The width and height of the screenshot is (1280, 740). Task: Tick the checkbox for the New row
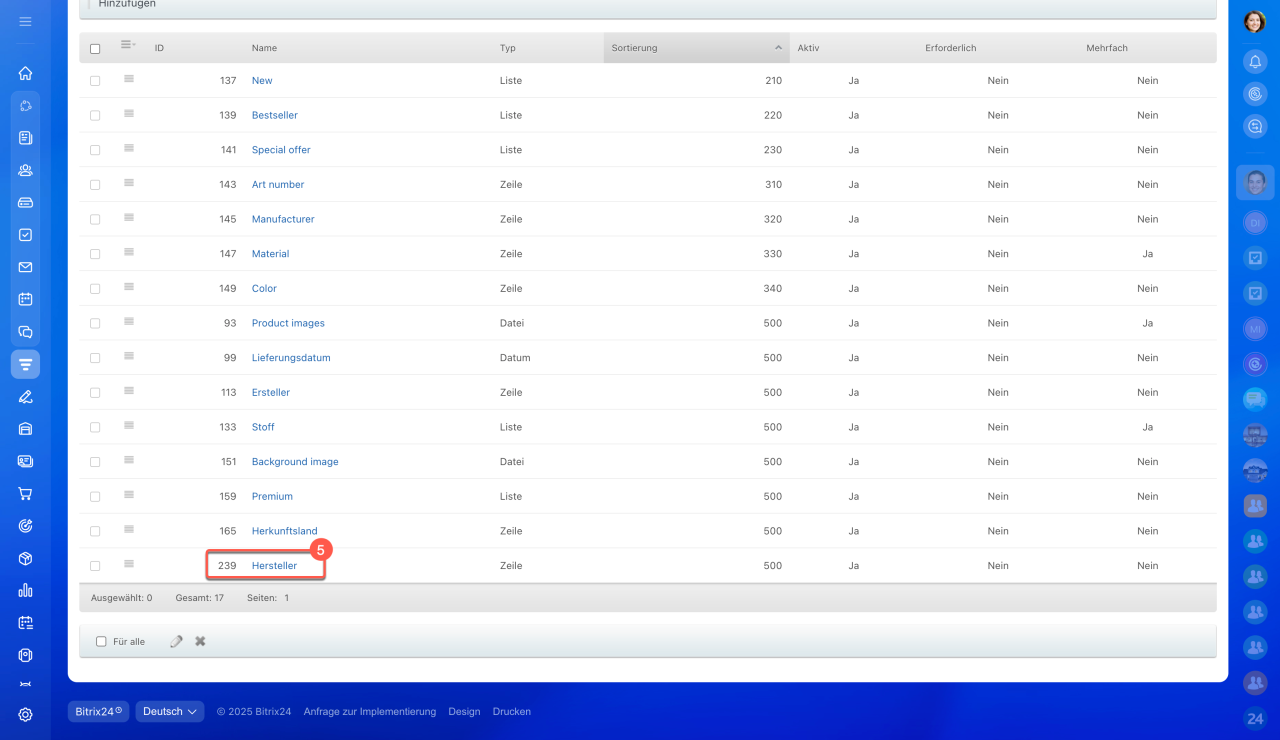95,81
